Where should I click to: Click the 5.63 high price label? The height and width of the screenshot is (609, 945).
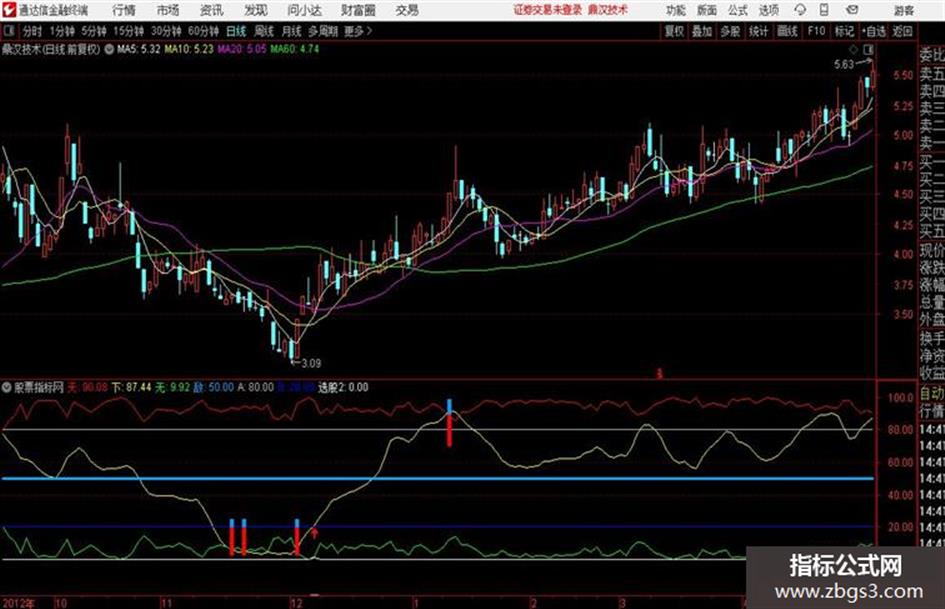tap(844, 64)
